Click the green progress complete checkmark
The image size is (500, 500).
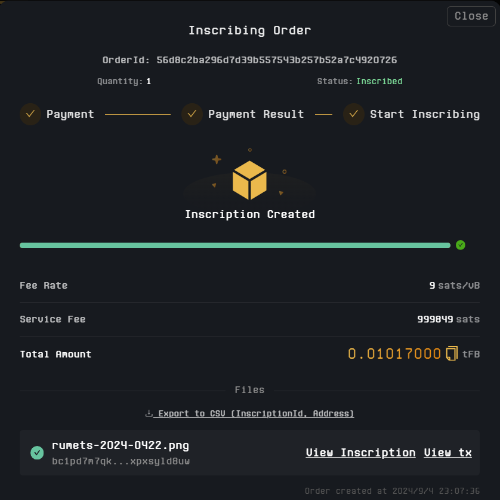pyautogui.click(x=461, y=245)
